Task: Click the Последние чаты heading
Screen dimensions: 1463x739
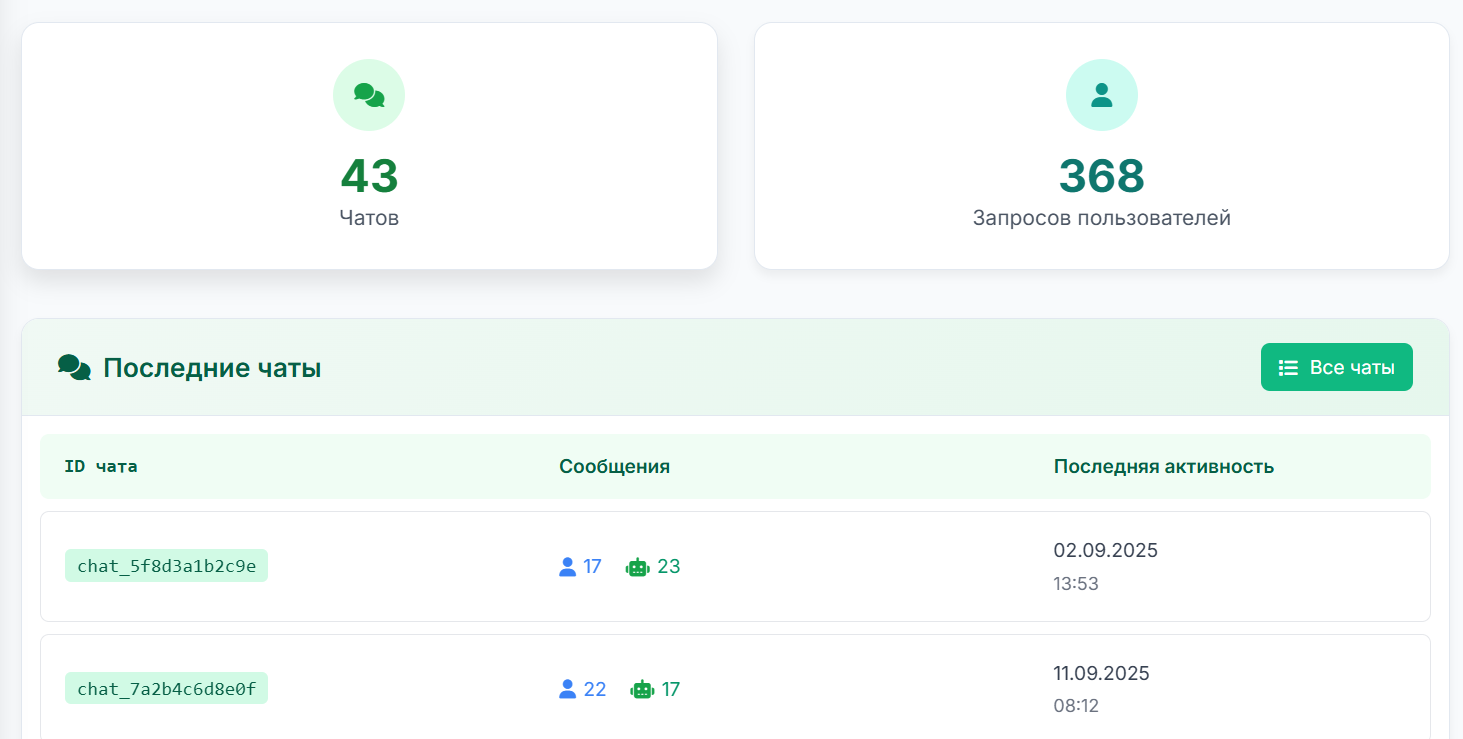Action: (212, 368)
